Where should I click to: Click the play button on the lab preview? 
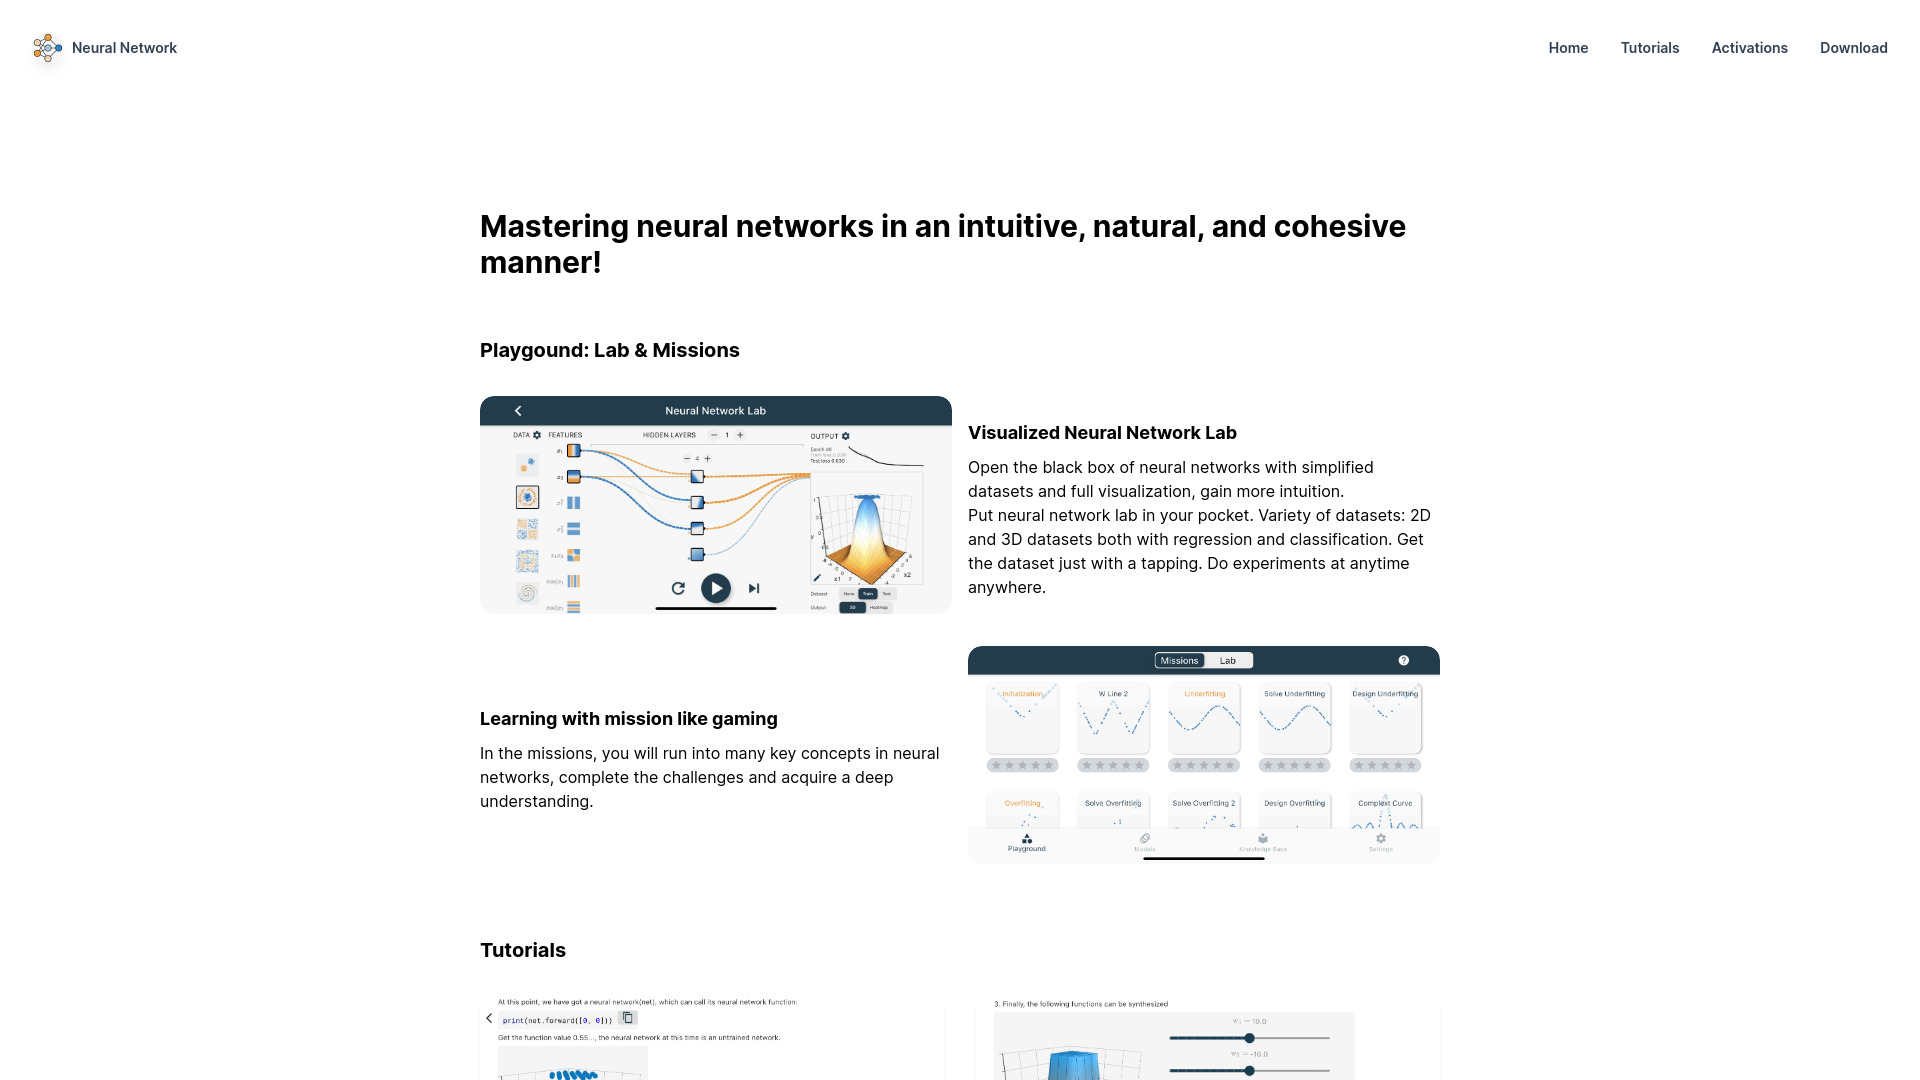[716, 588]
